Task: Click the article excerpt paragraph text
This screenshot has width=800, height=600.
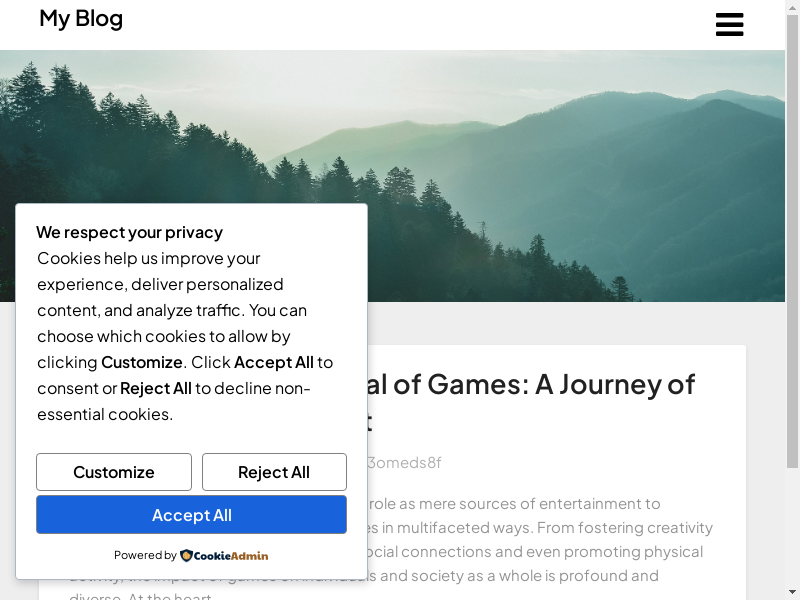Action: [540, 527]
